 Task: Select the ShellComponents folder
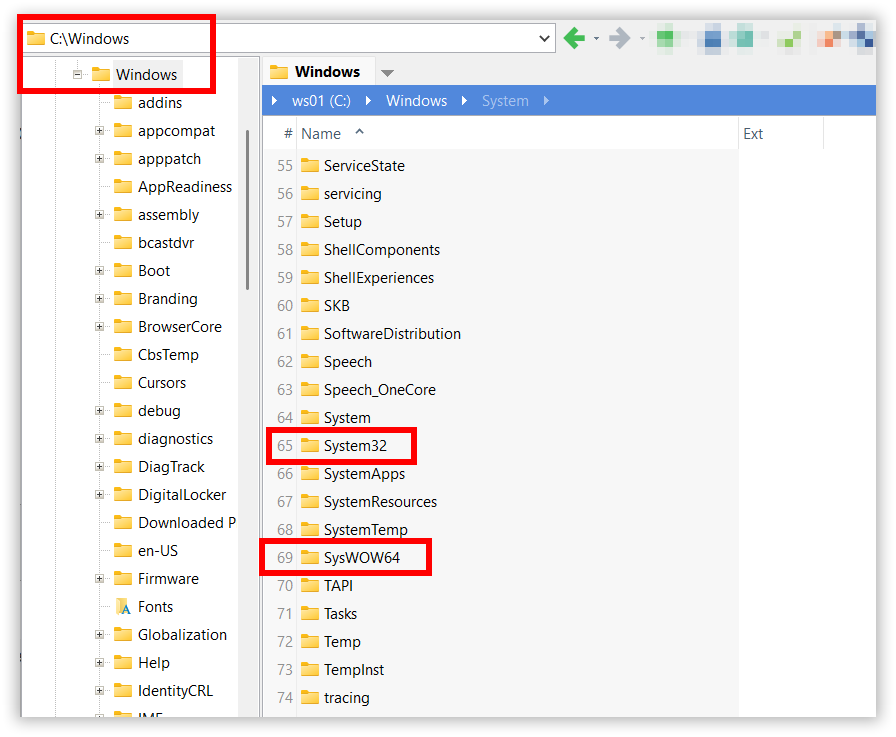pos(382,250)
